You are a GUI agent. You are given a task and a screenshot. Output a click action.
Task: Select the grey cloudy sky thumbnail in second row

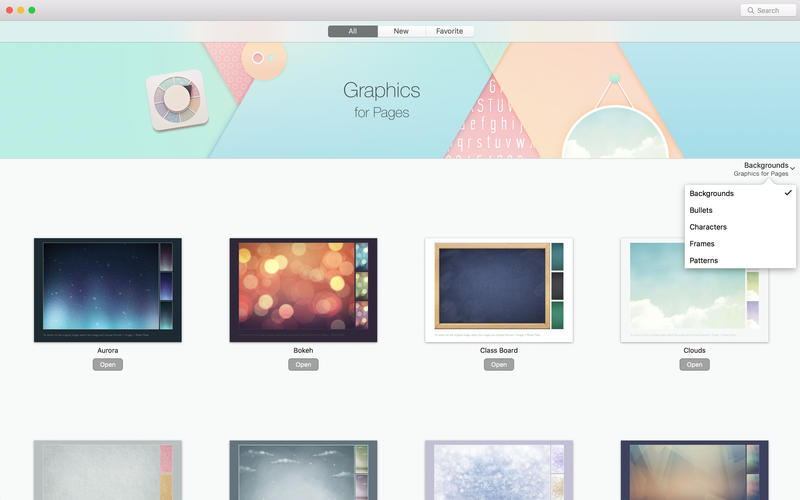[303, 470]
